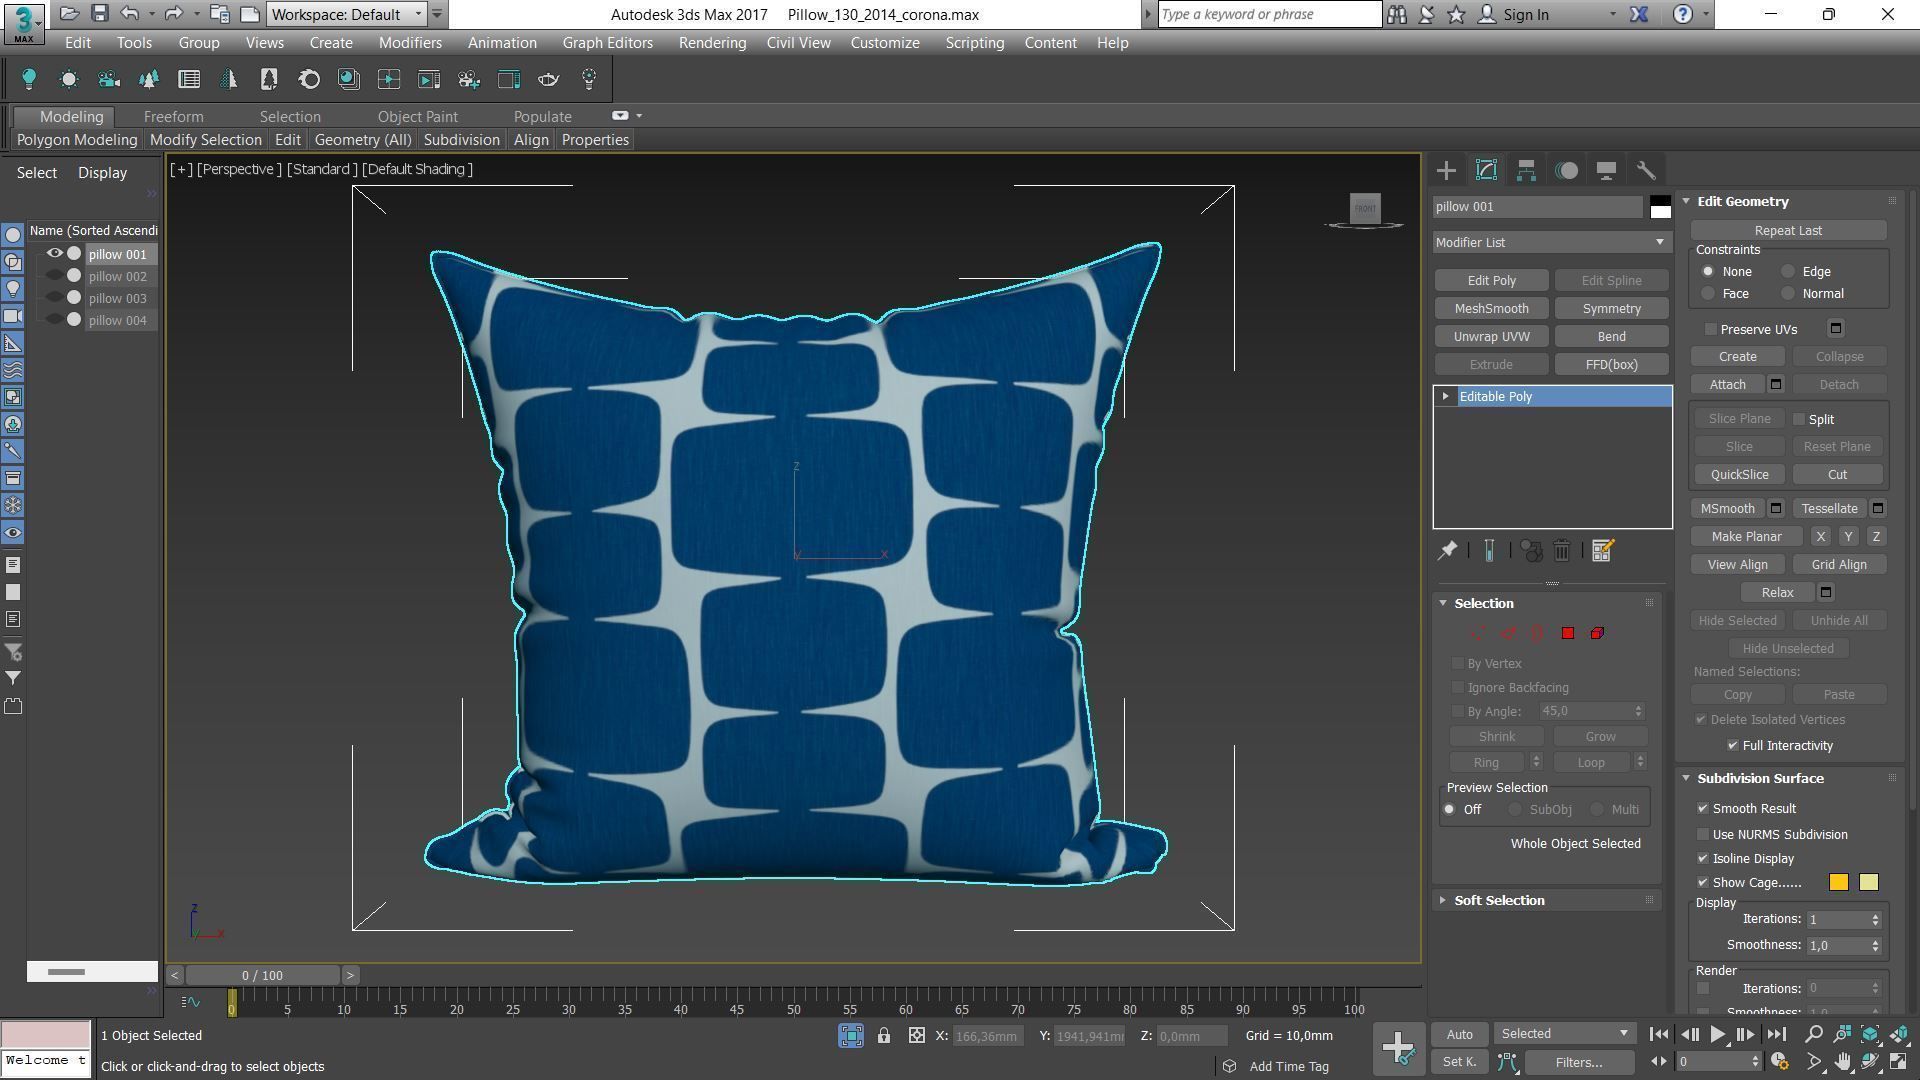1920x1080 pixels.
Task: Click the Unwrap UVW button
Action: pyautogui.click(x=1491, y=337)
